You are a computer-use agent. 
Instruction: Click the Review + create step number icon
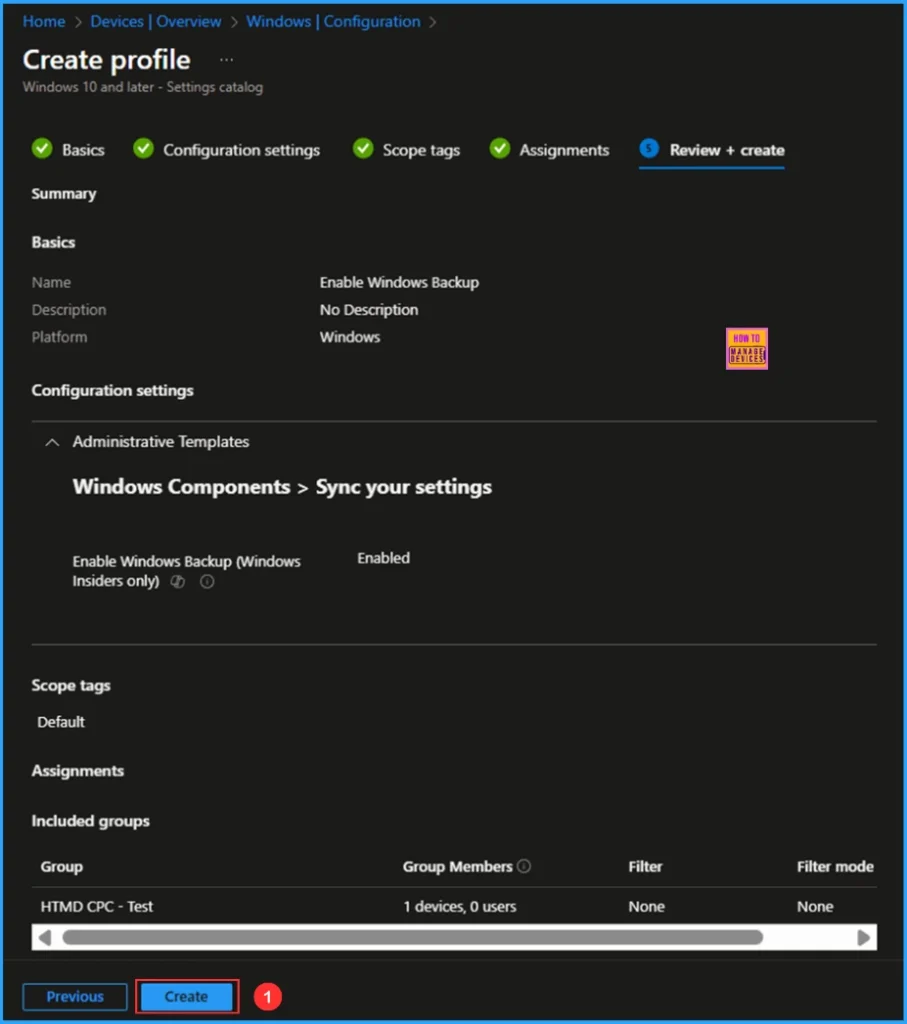[x=649, y=149]
